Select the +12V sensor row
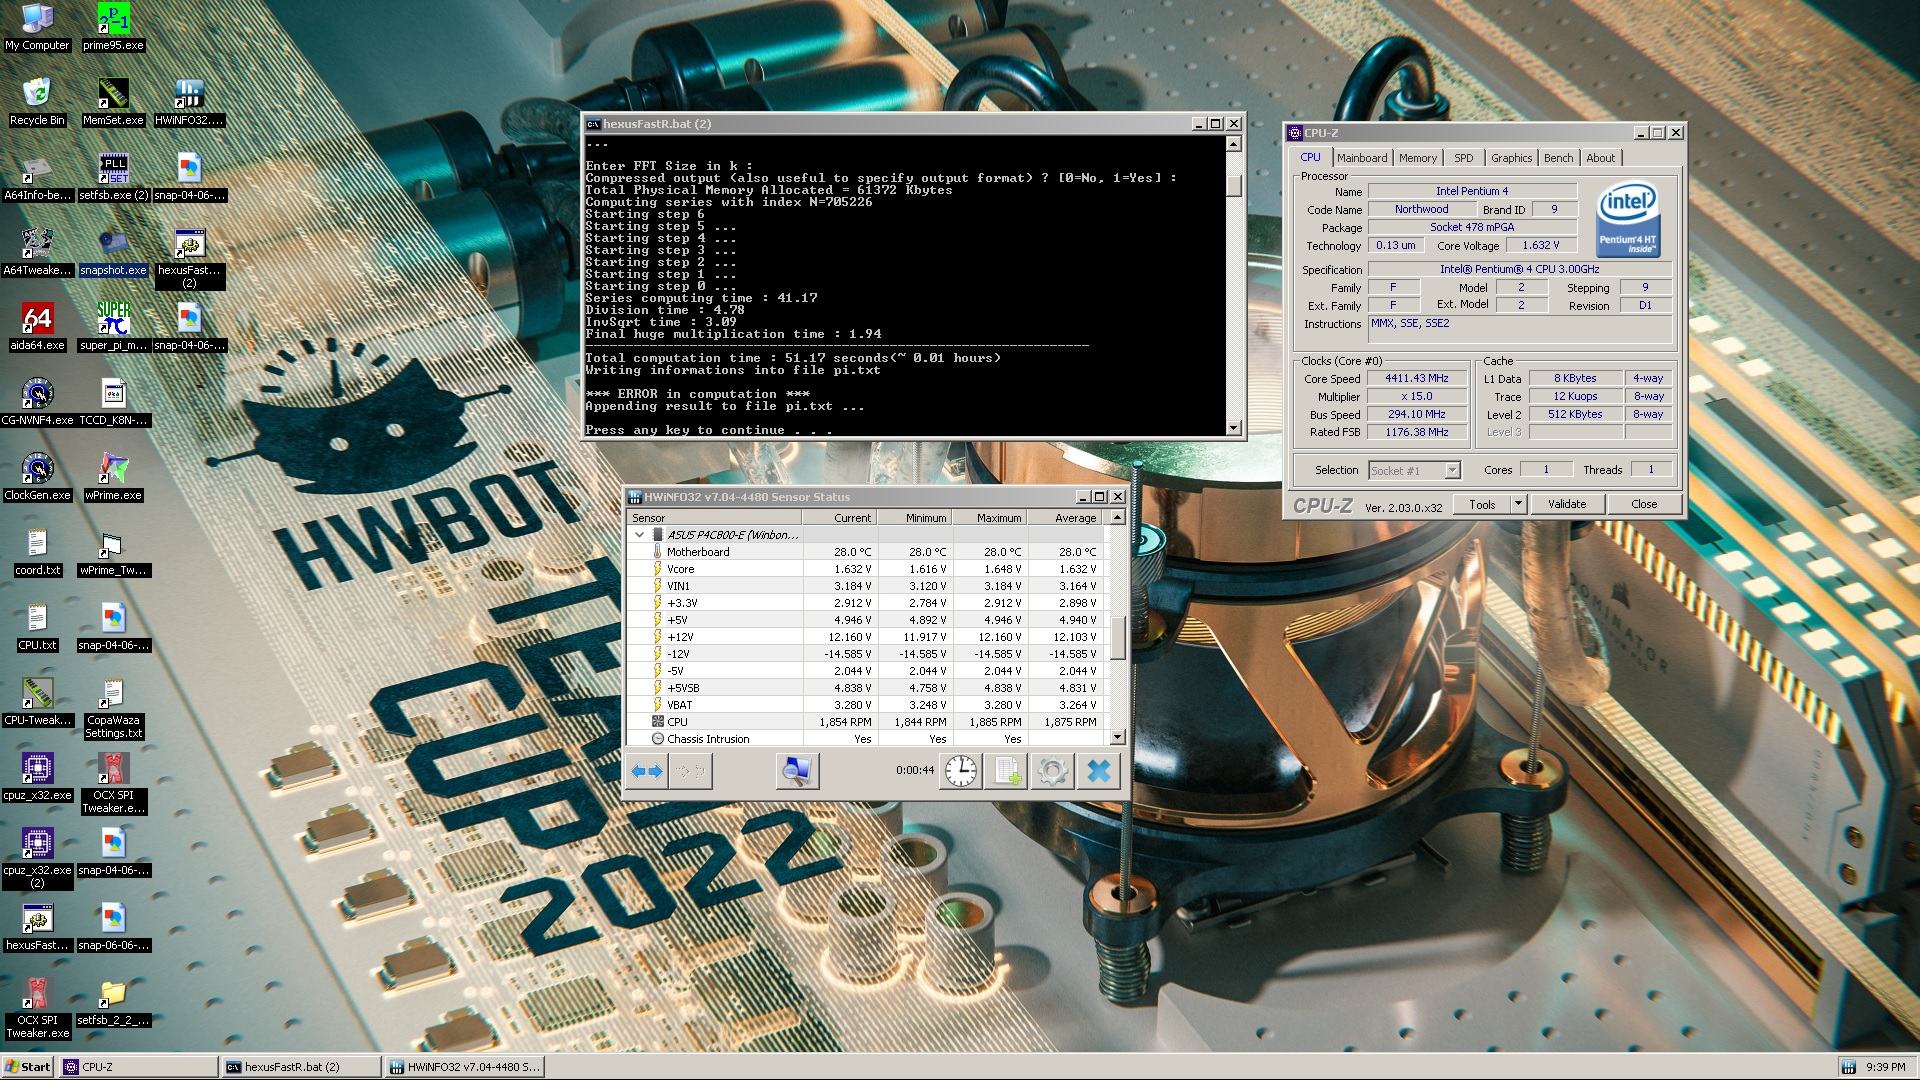Viewport: 1920px width, 1080px height. [x=866, y=637]
